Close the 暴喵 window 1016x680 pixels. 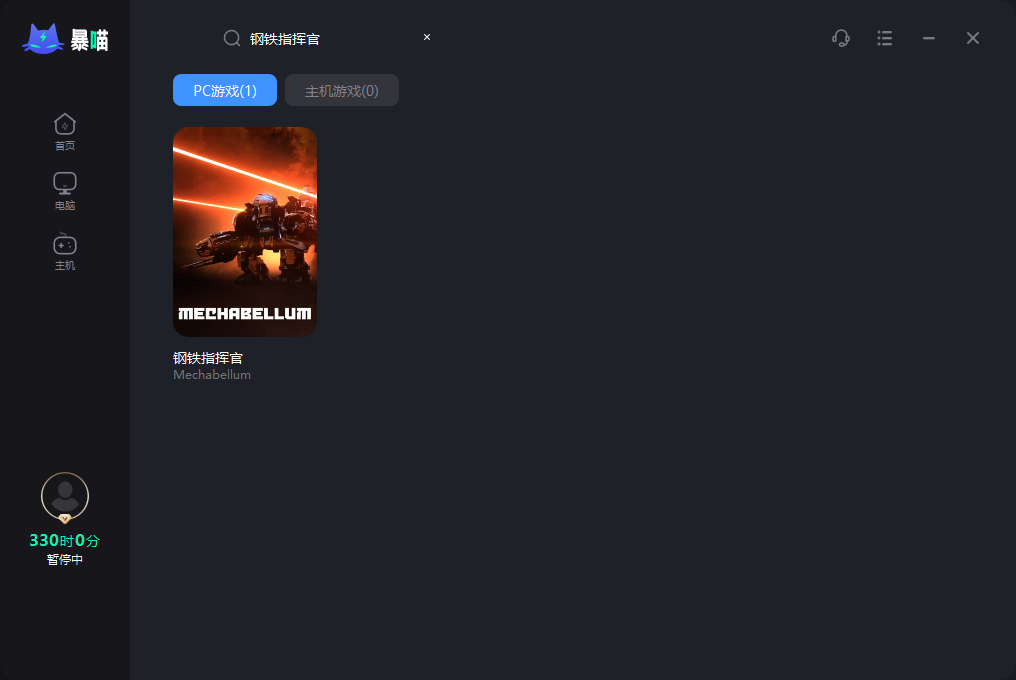point(973,38)
